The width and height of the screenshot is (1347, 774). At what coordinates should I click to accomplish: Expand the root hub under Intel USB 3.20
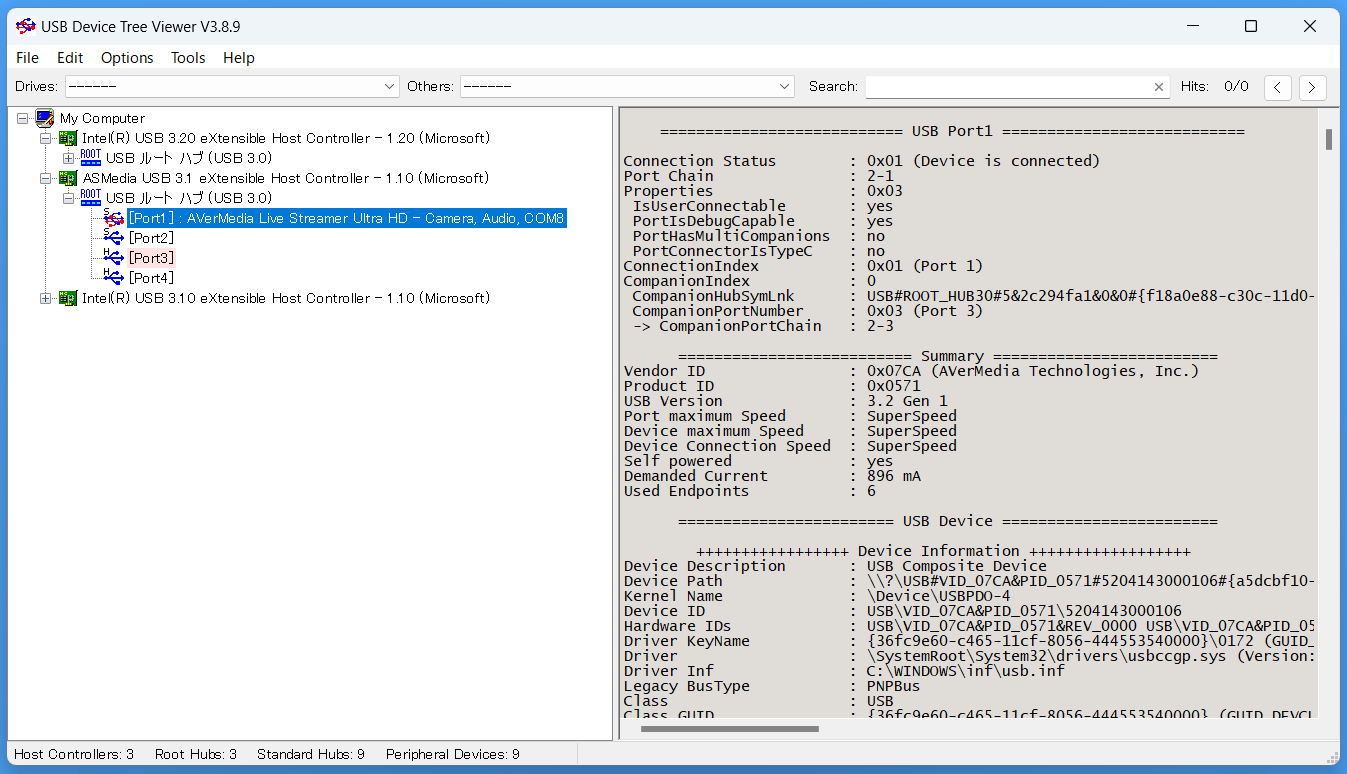click(69, 158)
